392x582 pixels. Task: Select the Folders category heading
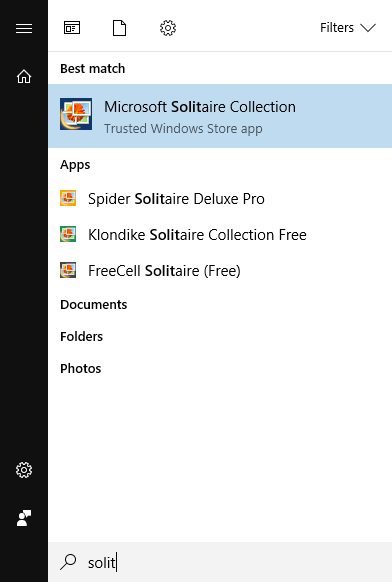pyautogui.click(x=81, y=337)
